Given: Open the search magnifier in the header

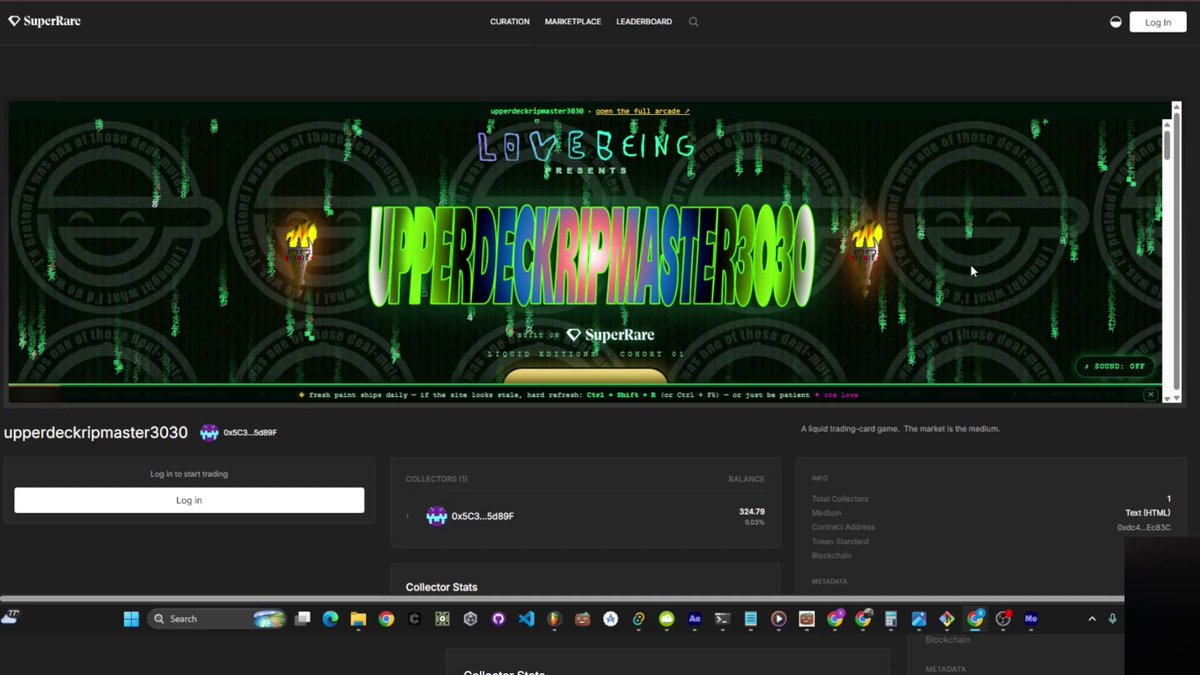Looking at the screenshot, I should (x=694, y=22).
